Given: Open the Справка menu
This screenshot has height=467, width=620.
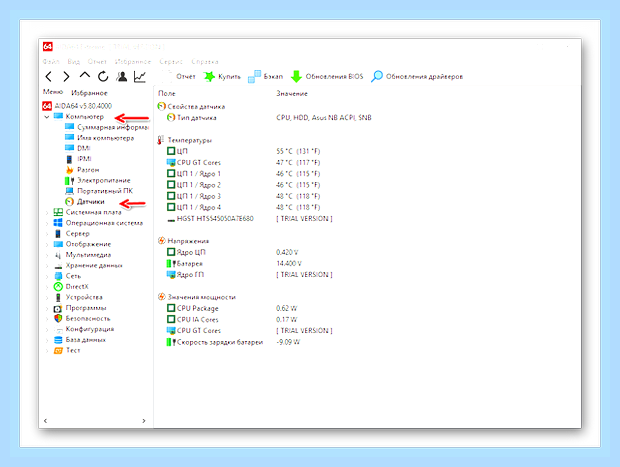Looking at the screenshot, I should tap(205, 62).
